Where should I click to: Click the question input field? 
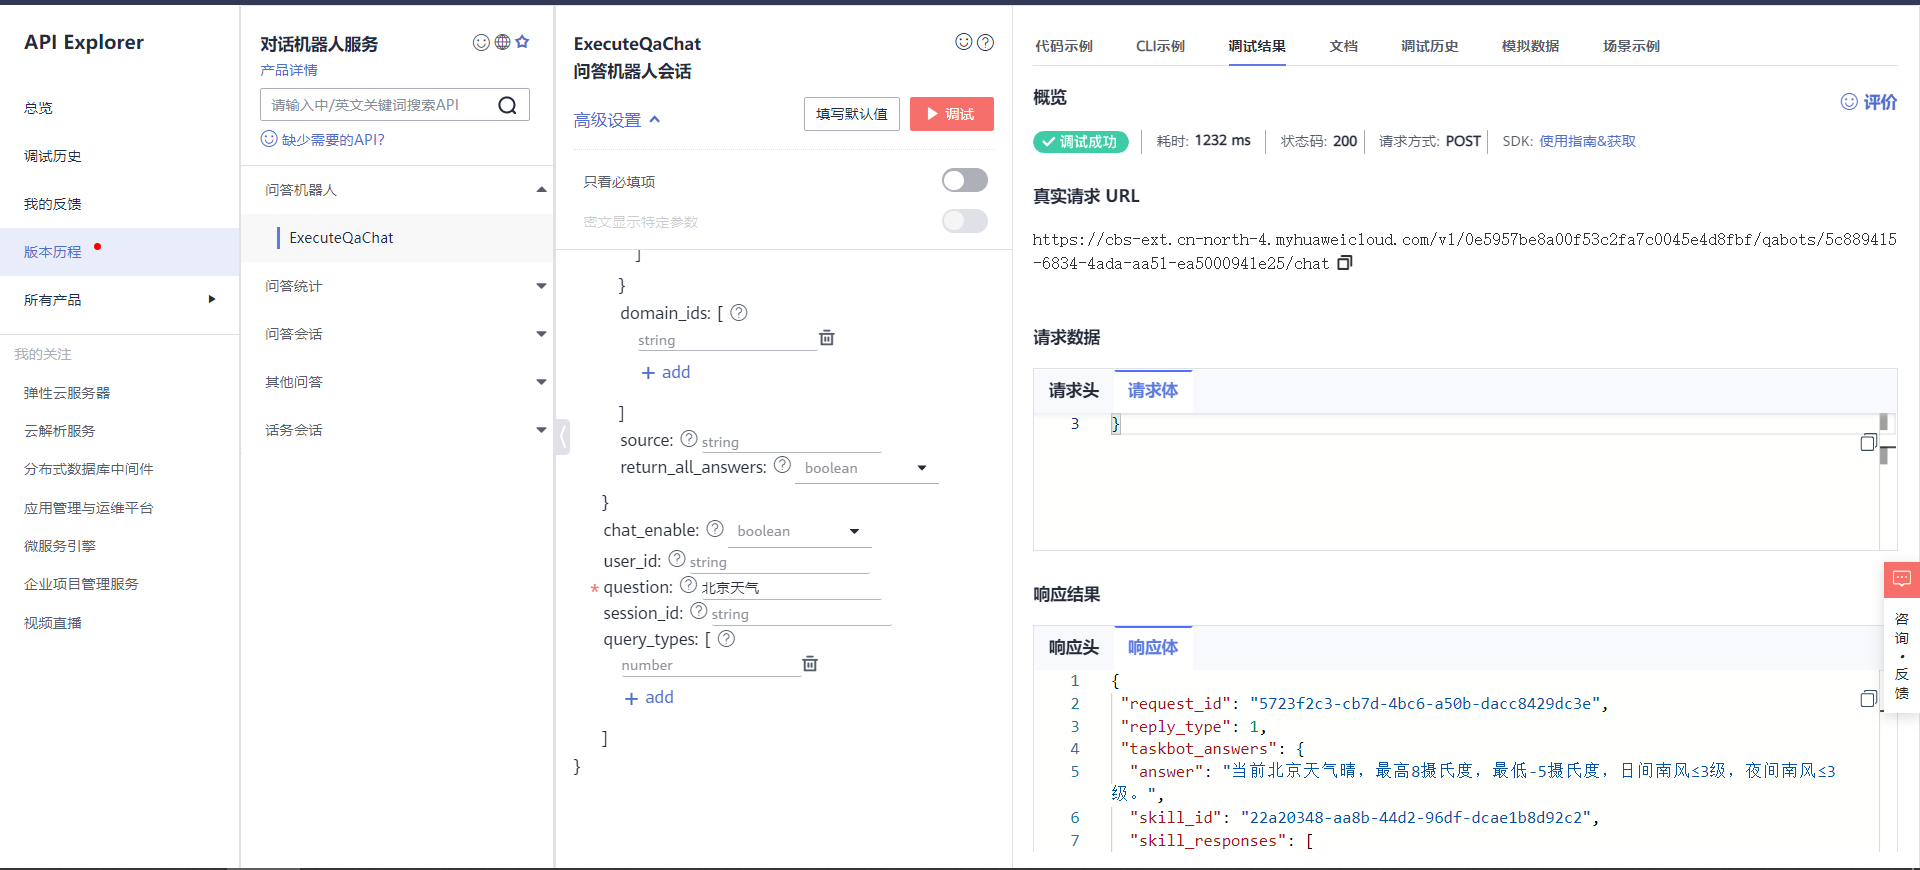(x=790, y=588)
